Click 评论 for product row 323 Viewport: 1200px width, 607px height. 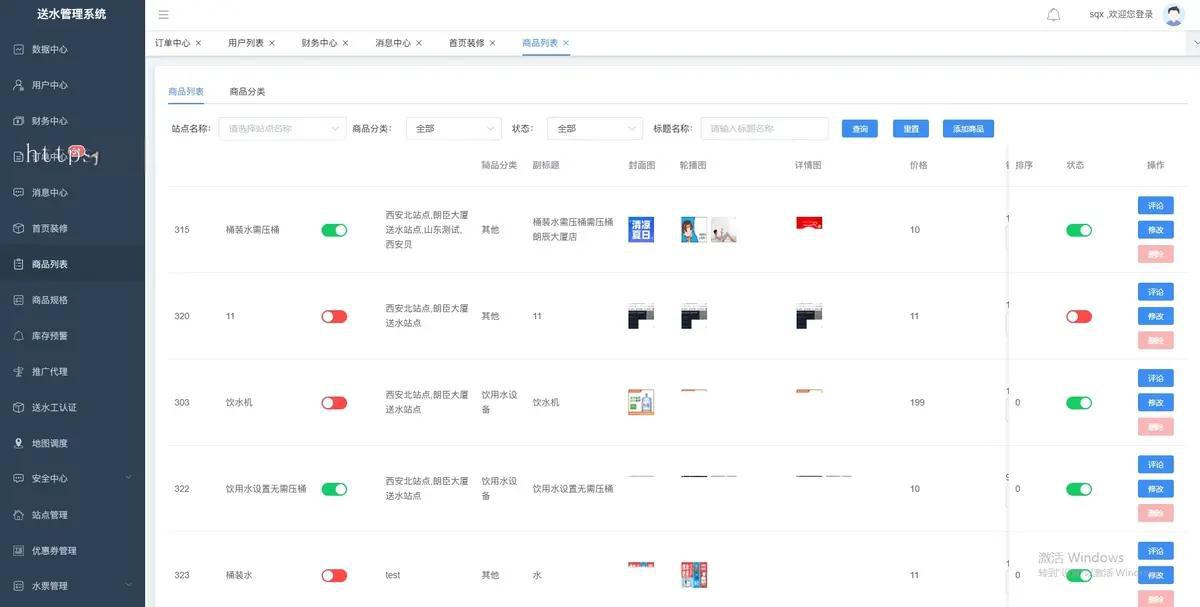click(1155, 551)
